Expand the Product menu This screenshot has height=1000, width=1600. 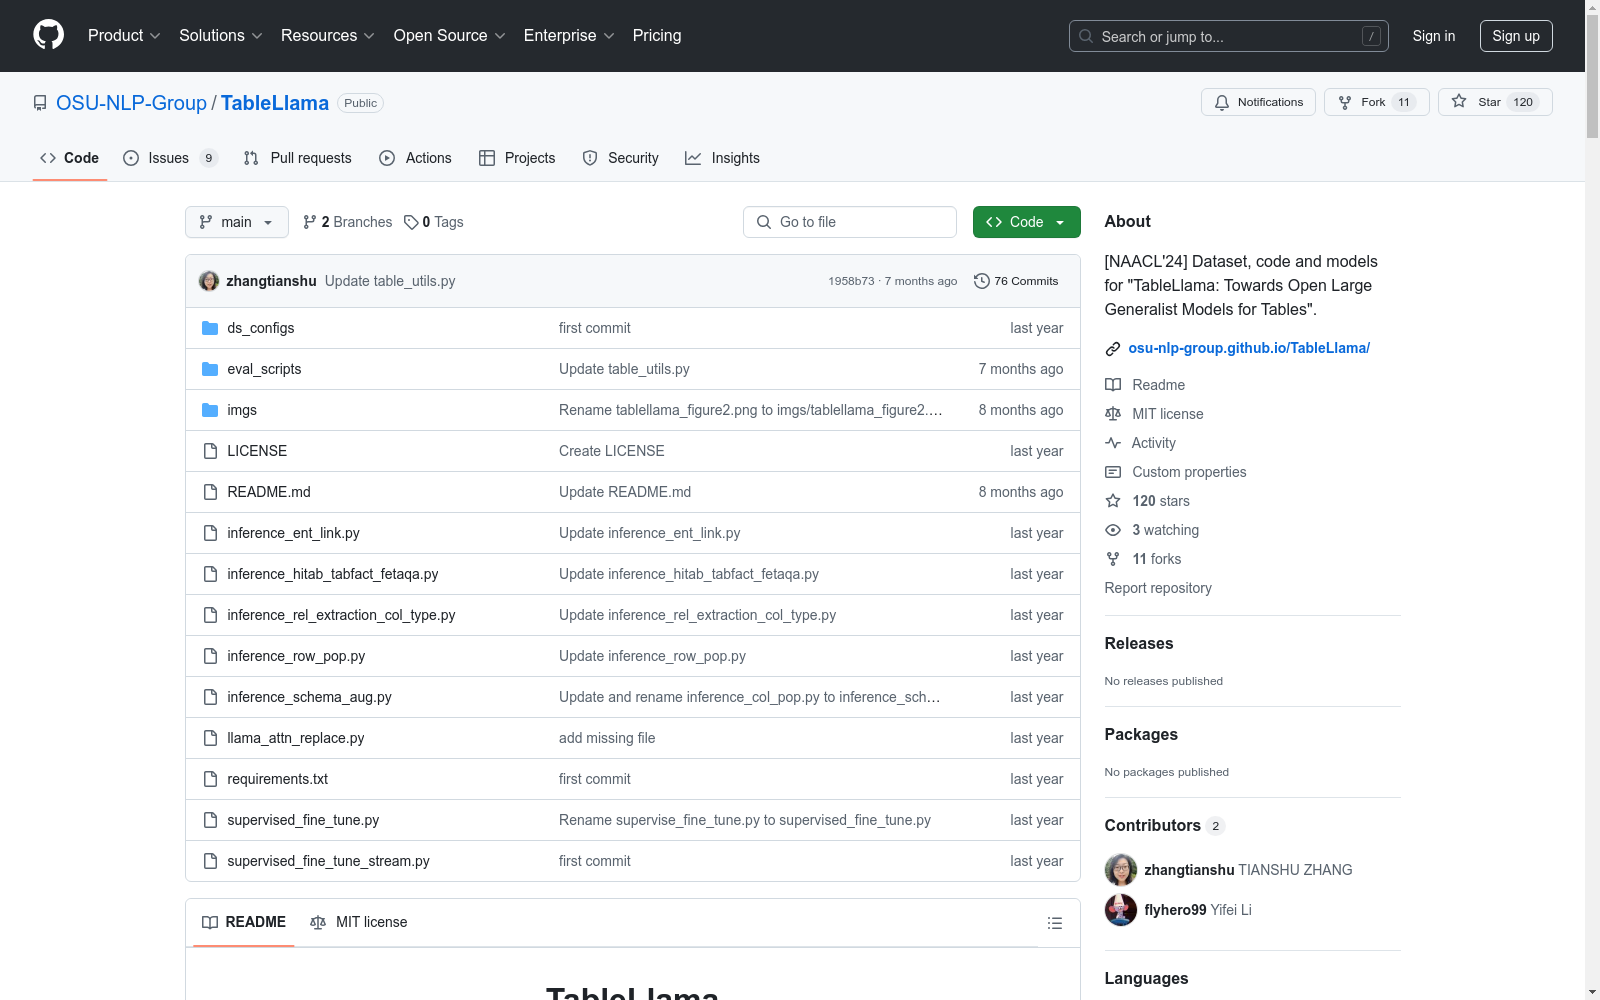[124, 36]
